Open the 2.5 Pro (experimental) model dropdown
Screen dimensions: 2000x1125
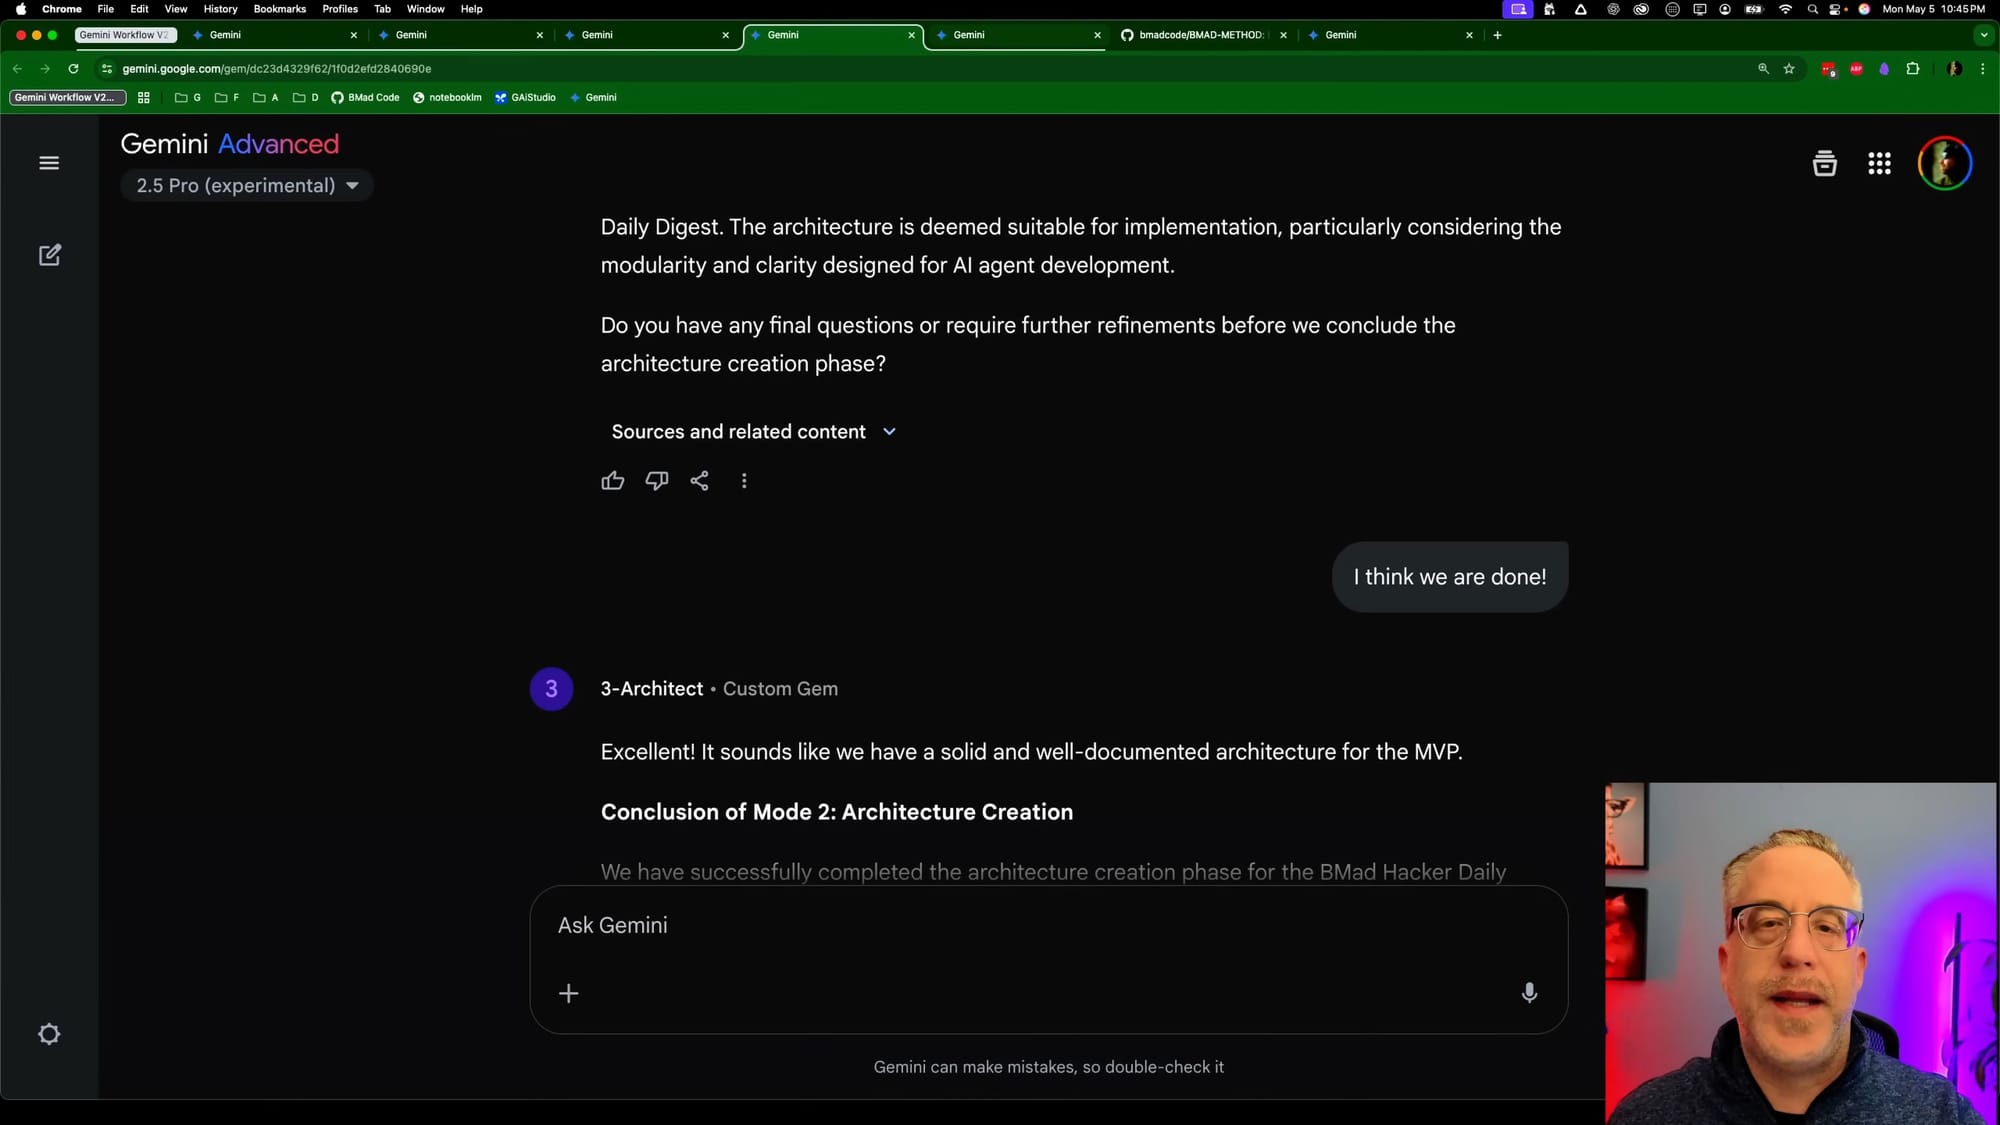pyautogui.click(x=247, y=186)
